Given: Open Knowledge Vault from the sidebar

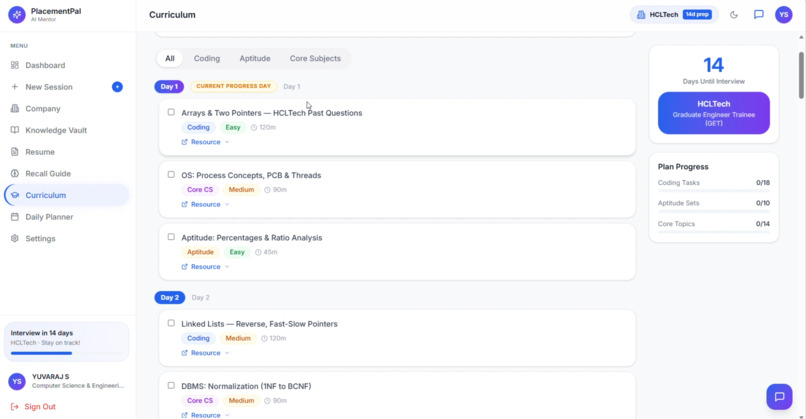Looking at the screenshot, I should click(66, 130).
